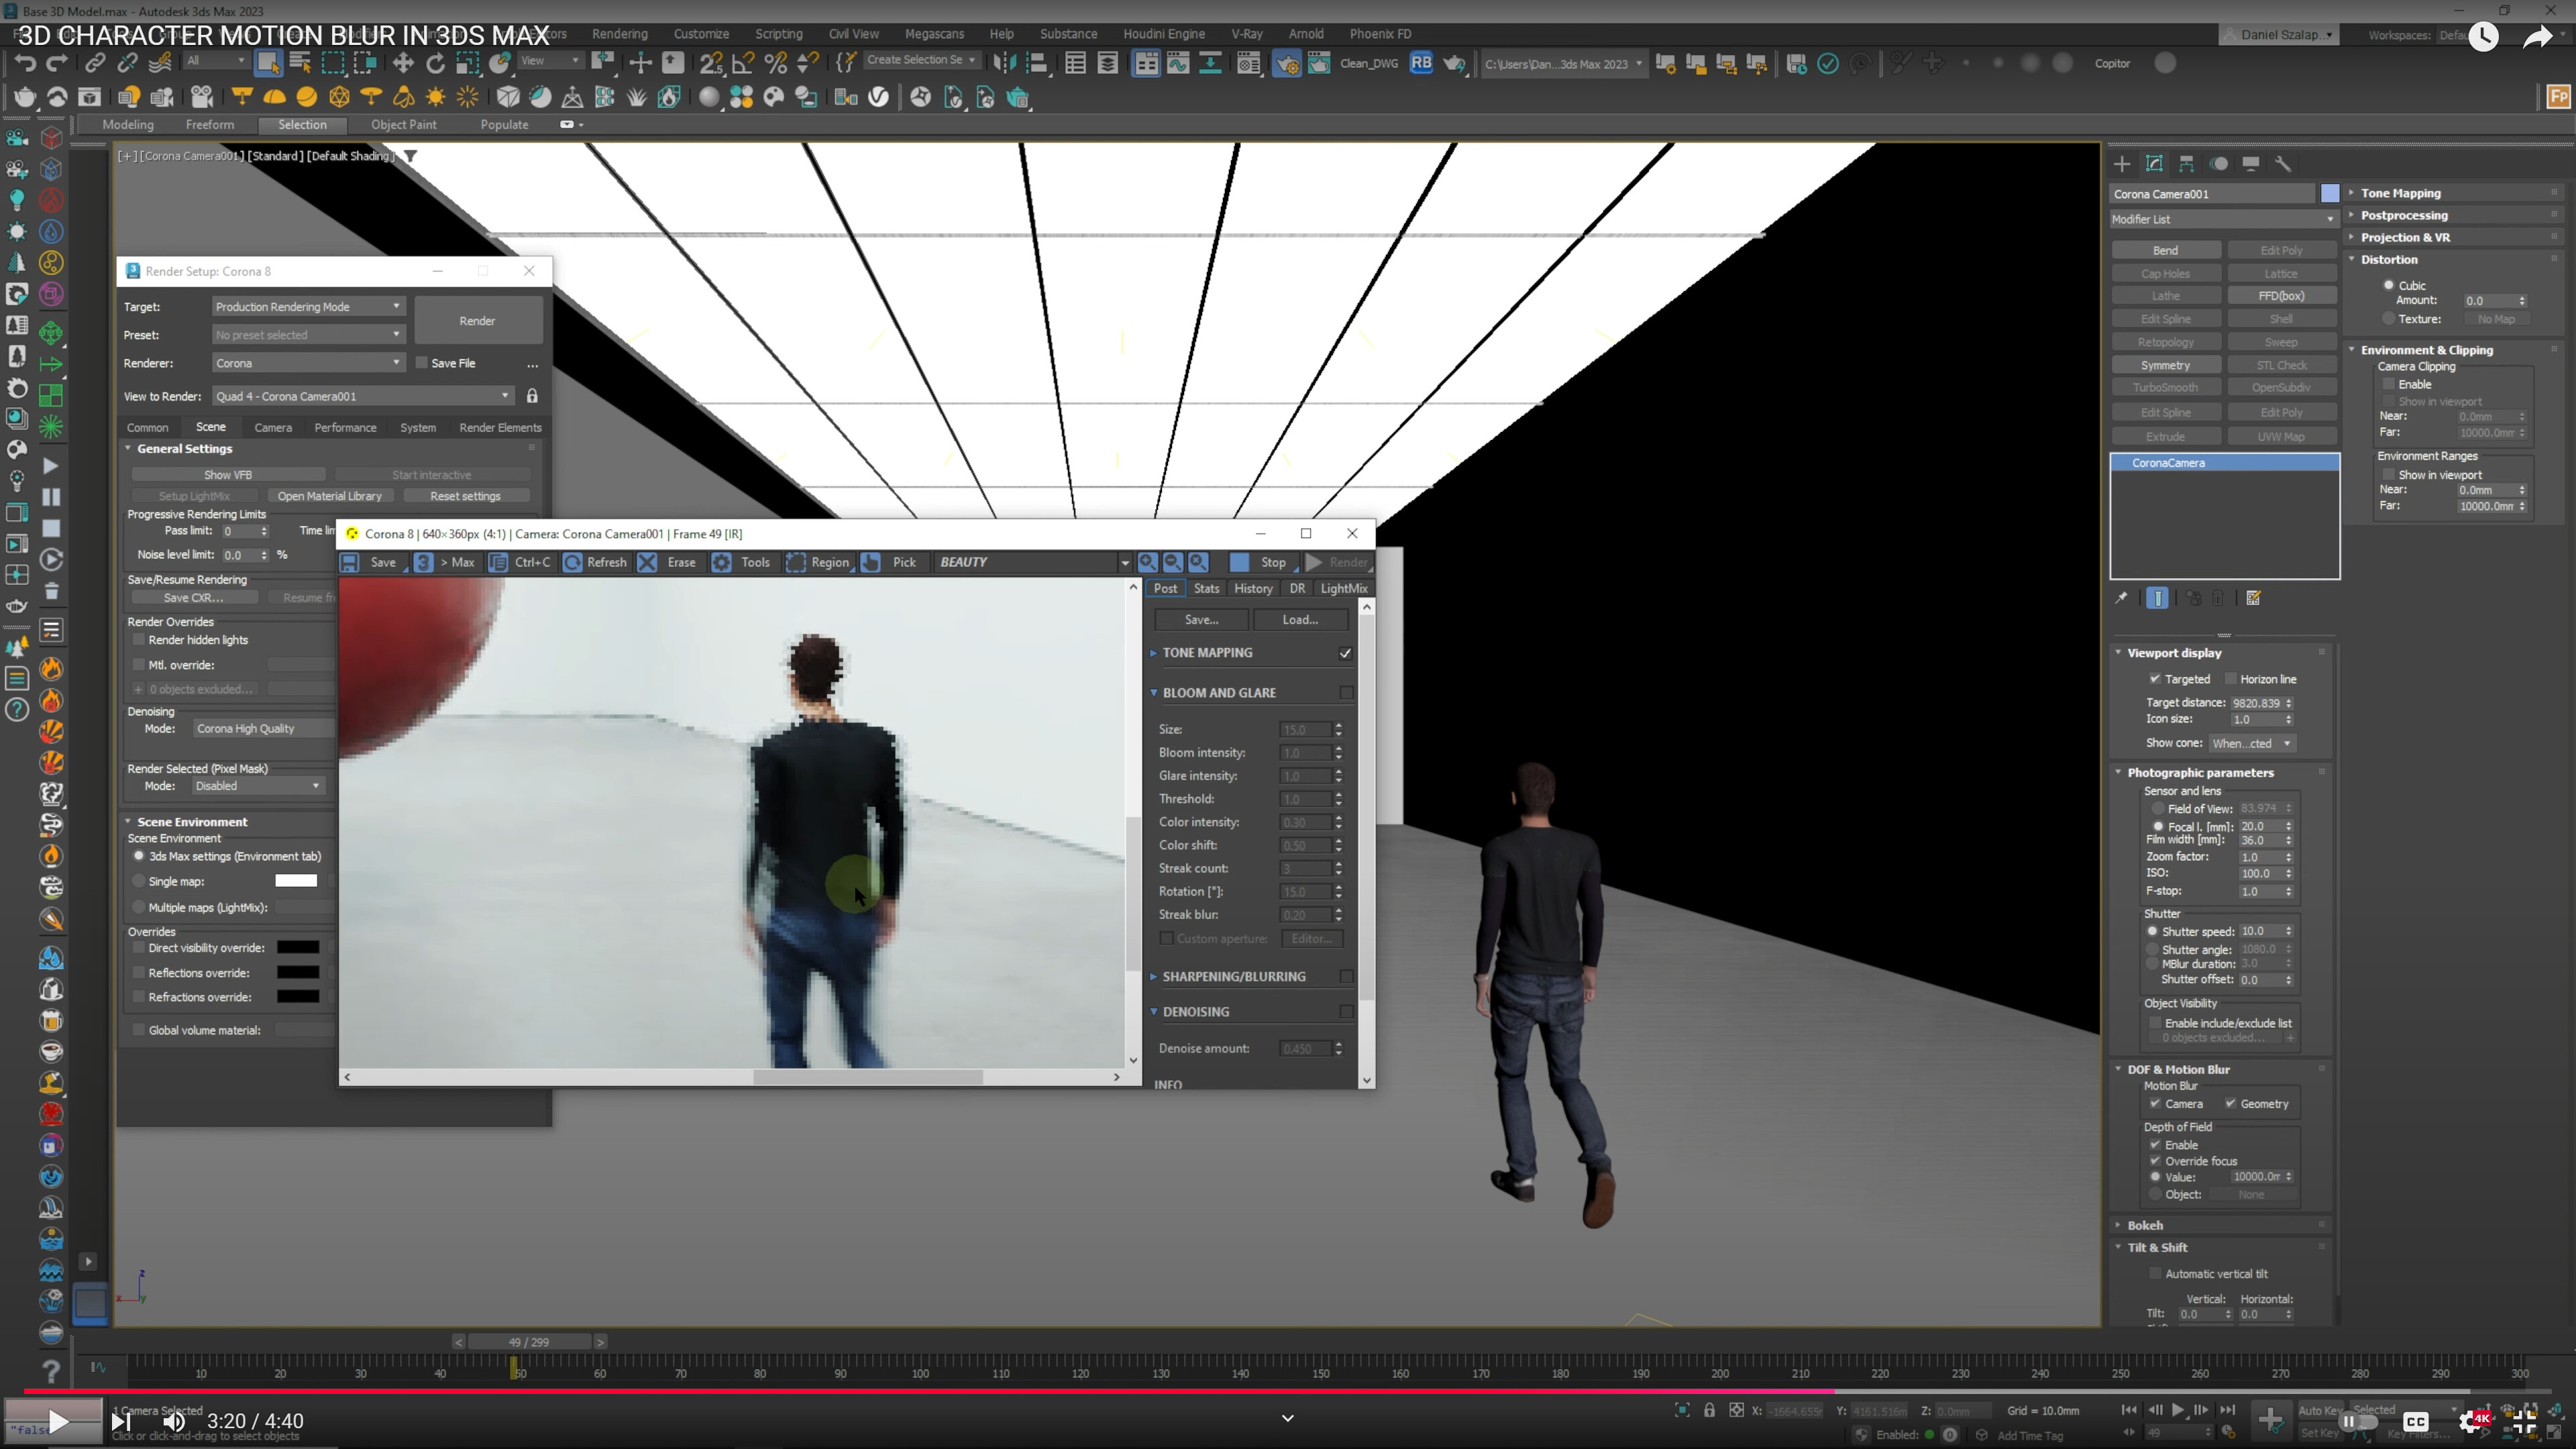Toggle Camera motion blur checkbox
Screen dimensions: 2576x1449
2155,1104
